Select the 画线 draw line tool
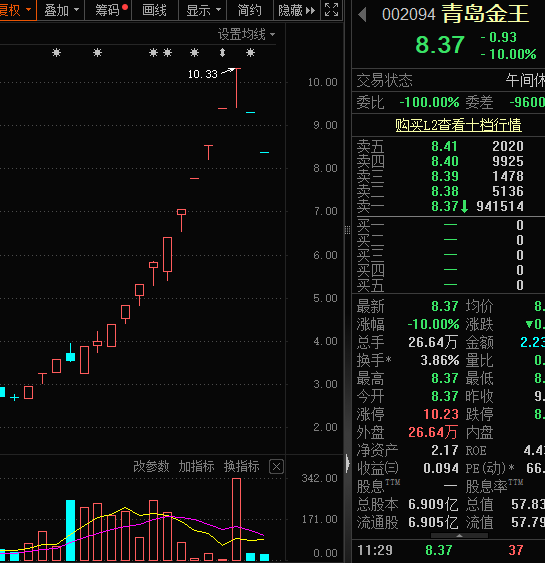The width and height of the screenshot is (545, 563). click(x=155, y=10)
